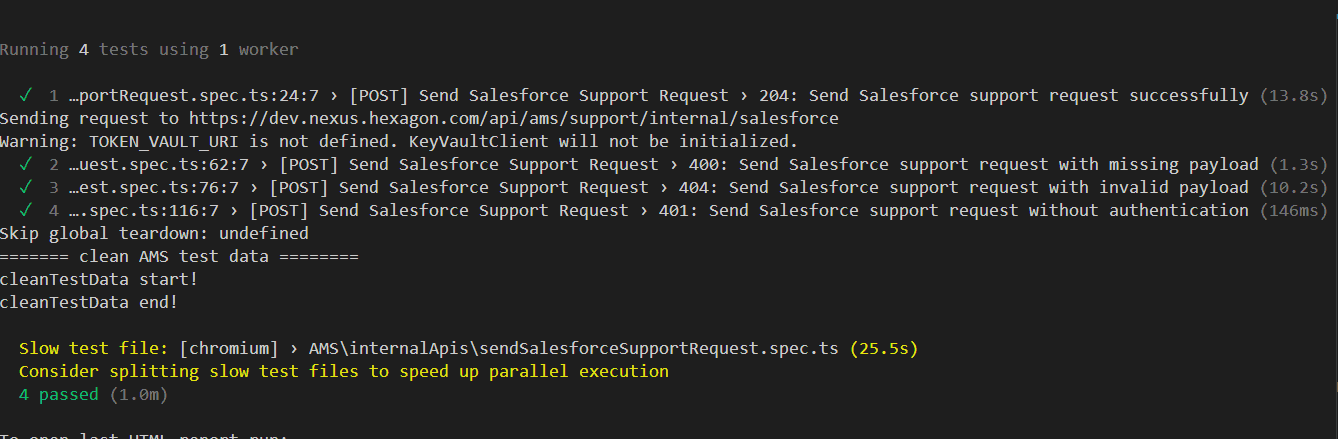Click the "4 passed" summary text
The image size is (1338, 439).
(x=59, y=395)
